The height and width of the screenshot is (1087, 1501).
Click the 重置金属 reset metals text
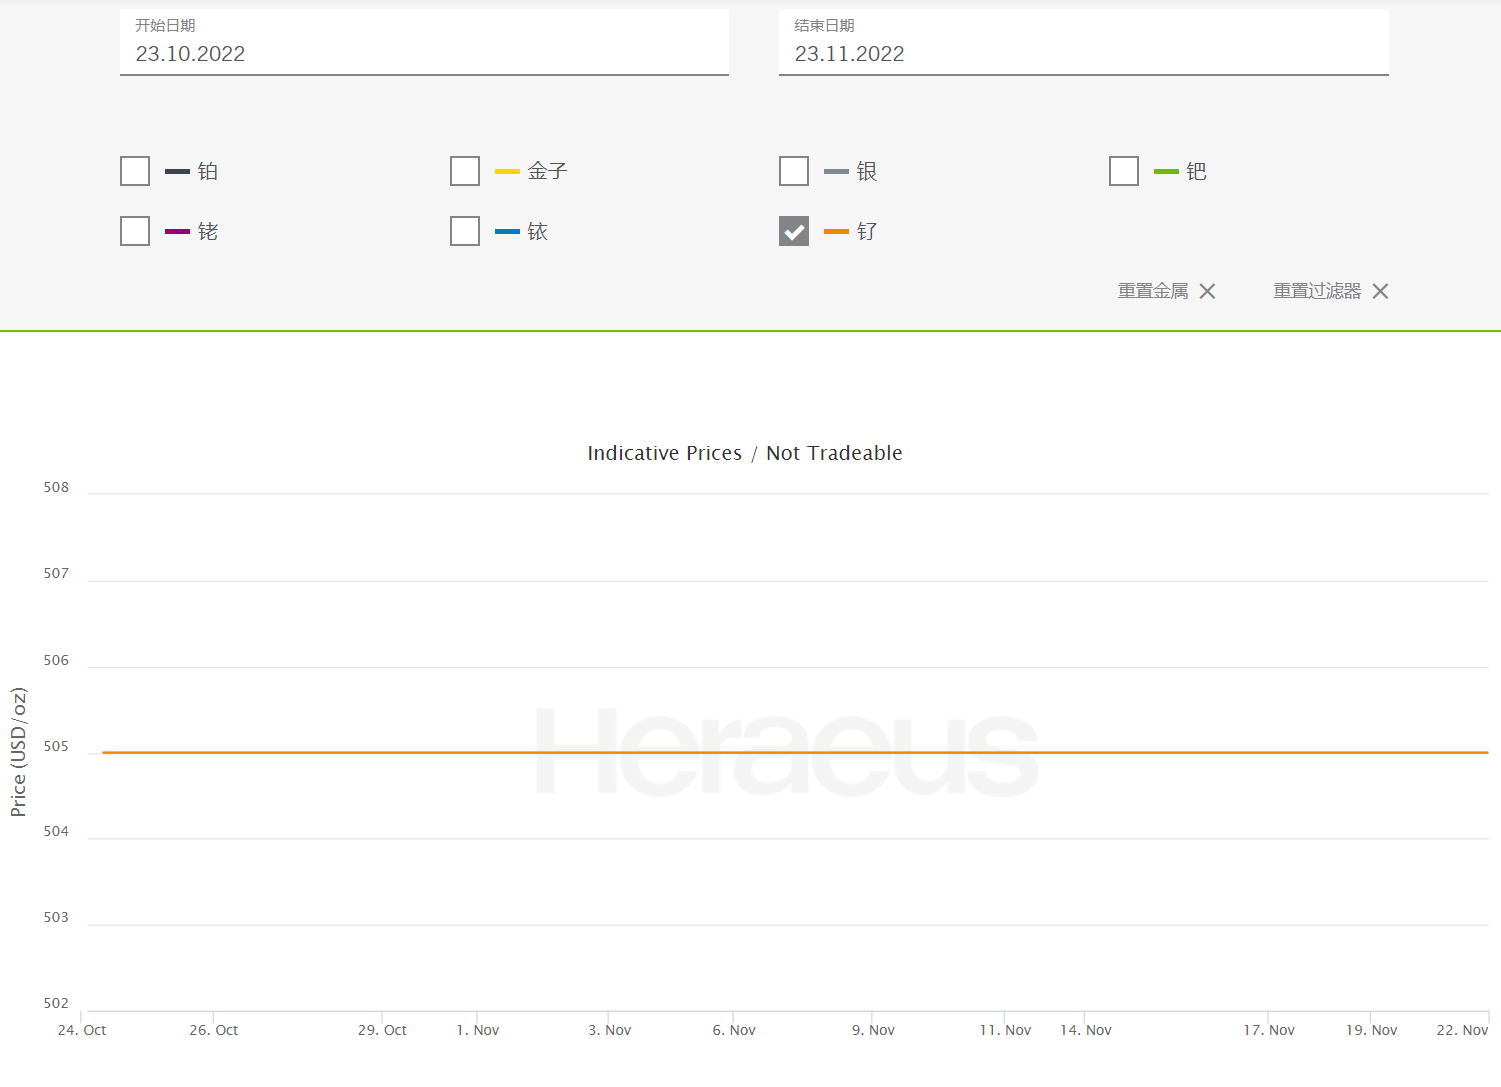[x=1153, y=291]
